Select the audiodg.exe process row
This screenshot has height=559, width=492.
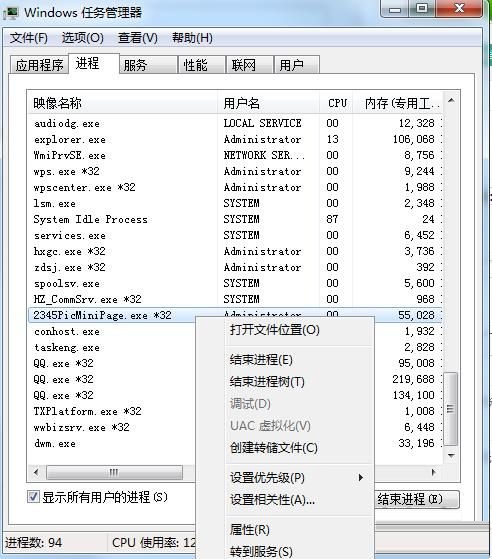pyautogui.click(x=235, y=123)
